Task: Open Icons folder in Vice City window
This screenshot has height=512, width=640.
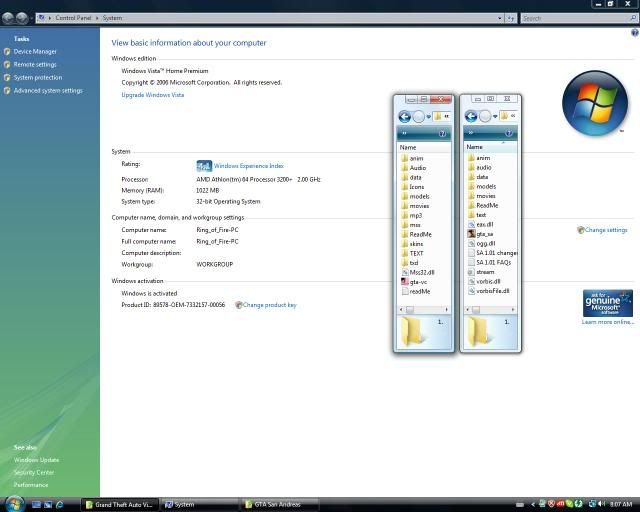Action: coord(413,187)
